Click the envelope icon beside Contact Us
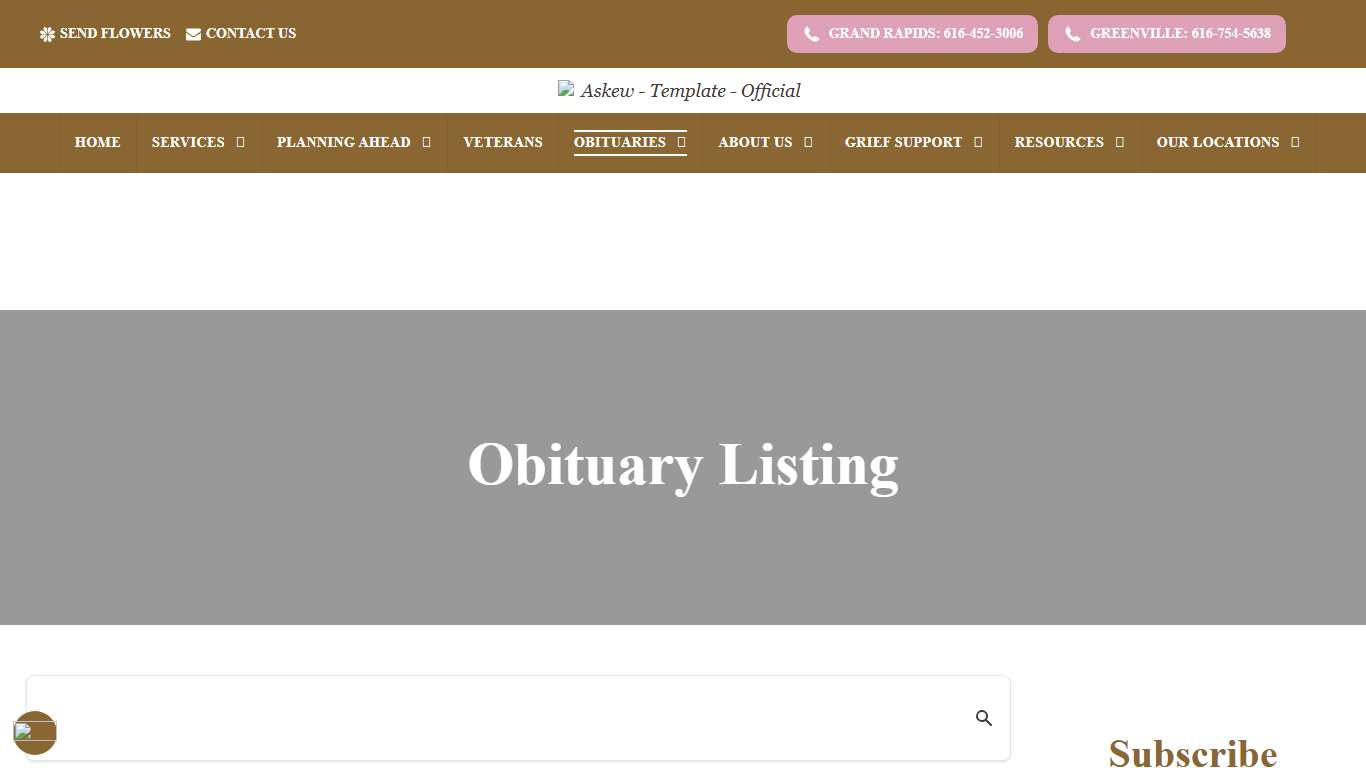 [x=192, y=33]
